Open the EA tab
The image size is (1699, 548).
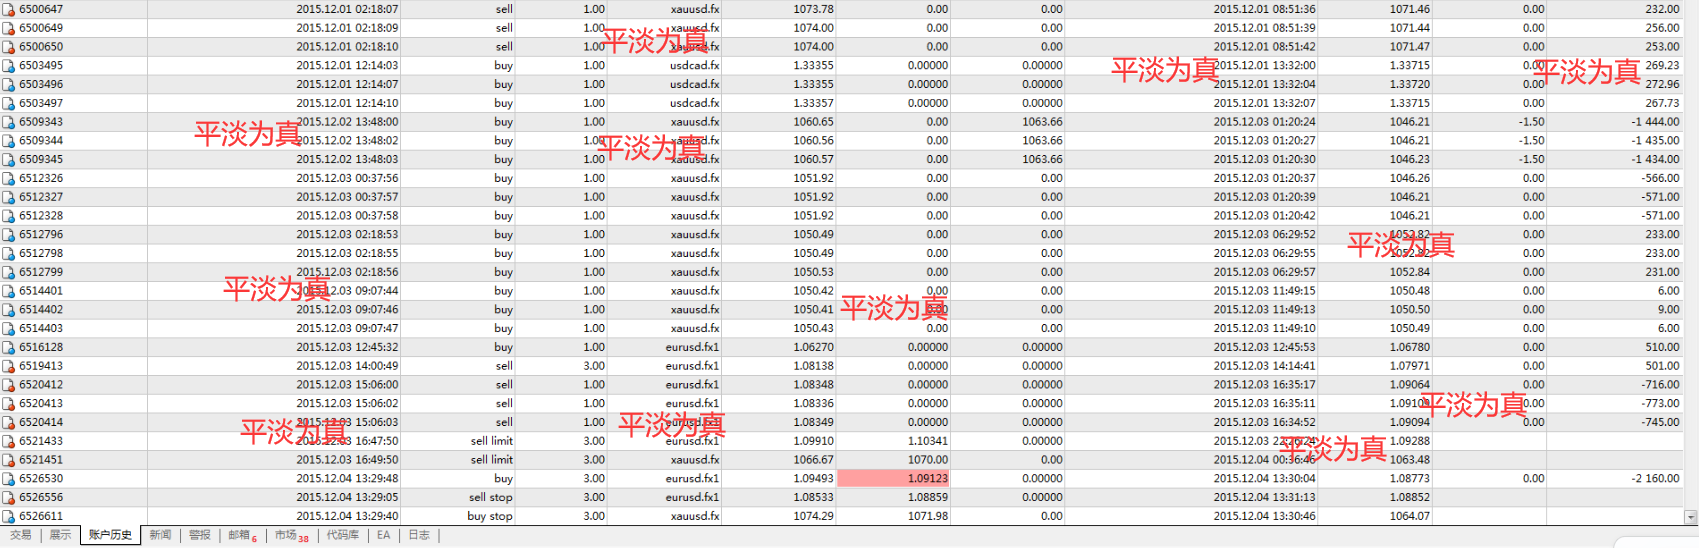[x=383, y=536]
